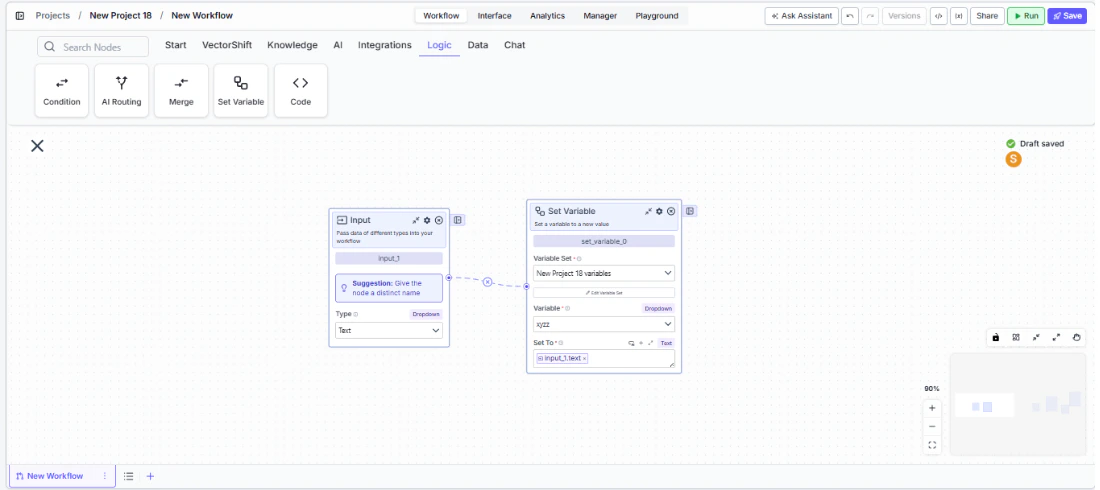The image size is (1100, 490).
Task: Open the user avatar S
Action: tap(1013, 159)
